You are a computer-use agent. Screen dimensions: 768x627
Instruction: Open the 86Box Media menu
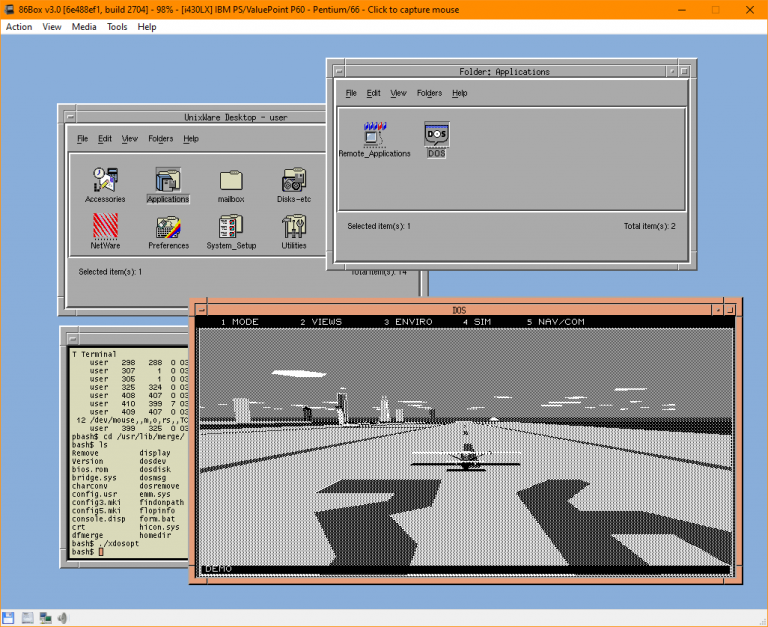point(84,27)
